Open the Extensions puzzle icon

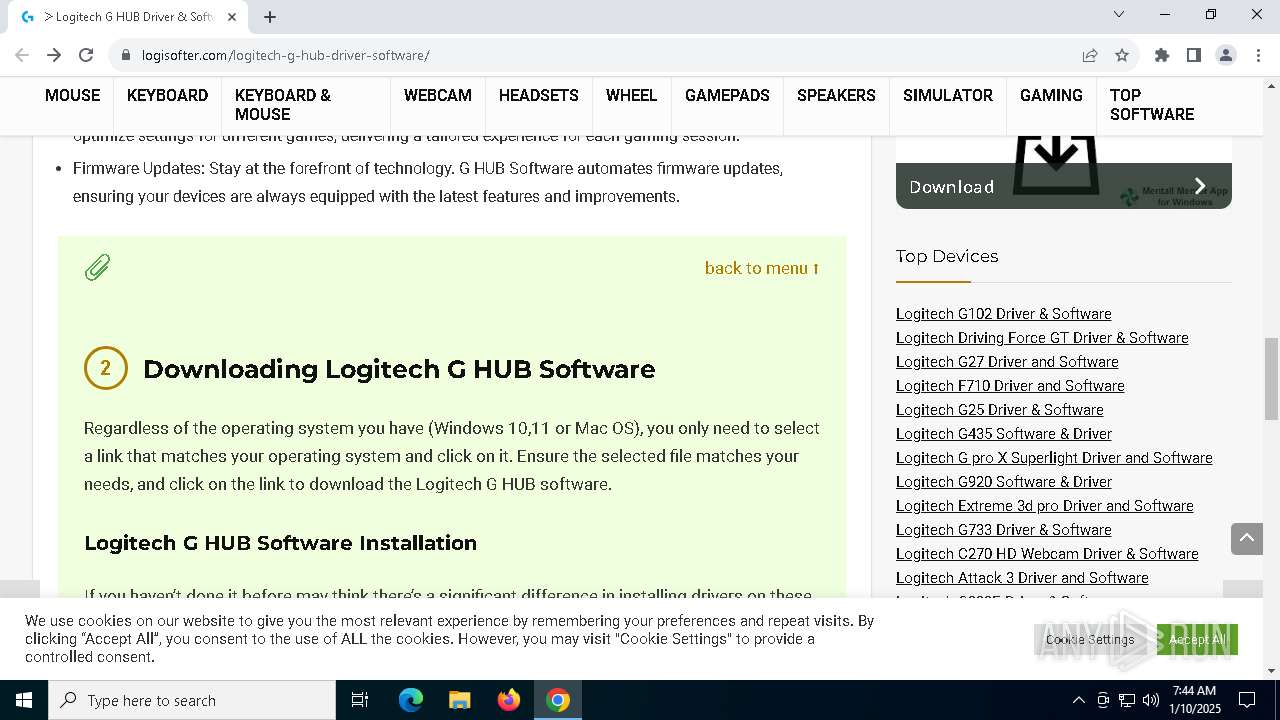pyautogui.click(x=1162, y=55)
